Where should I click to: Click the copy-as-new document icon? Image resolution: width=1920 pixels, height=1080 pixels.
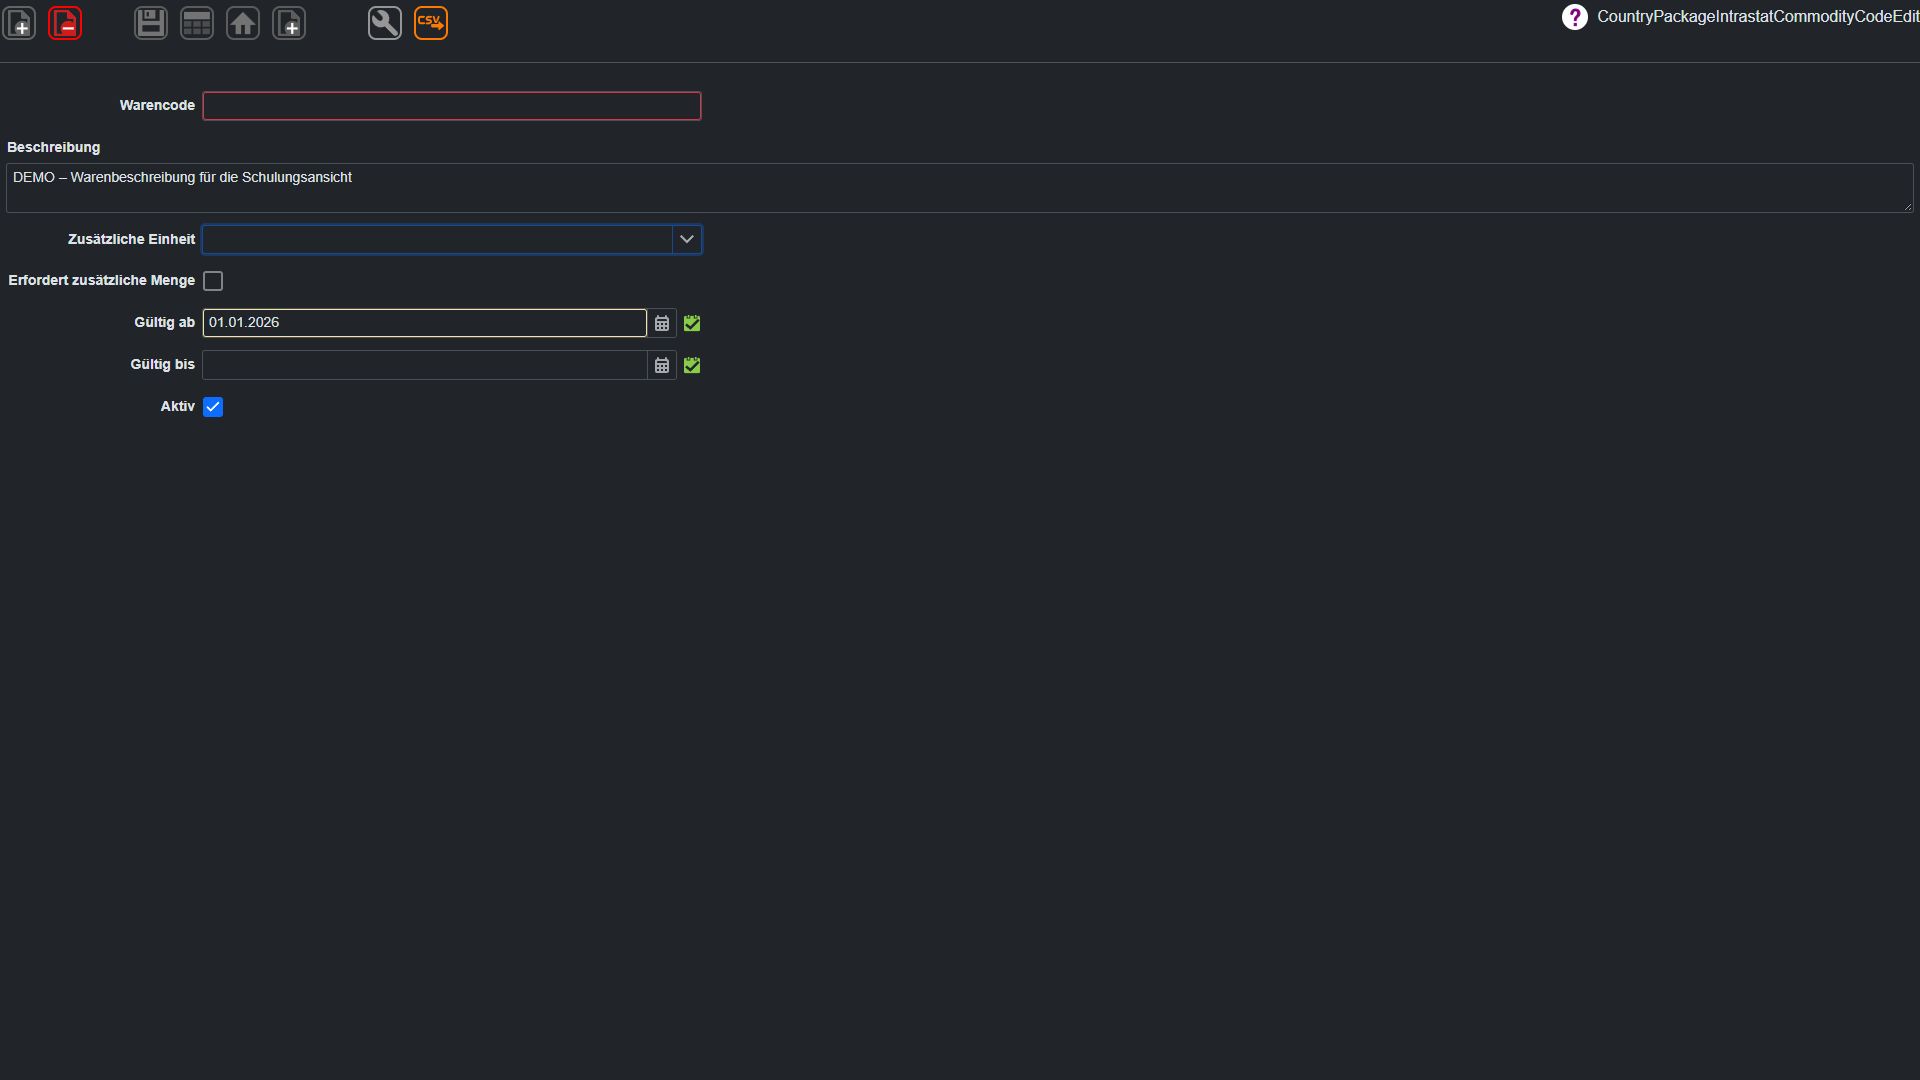(x=289, y=23)
